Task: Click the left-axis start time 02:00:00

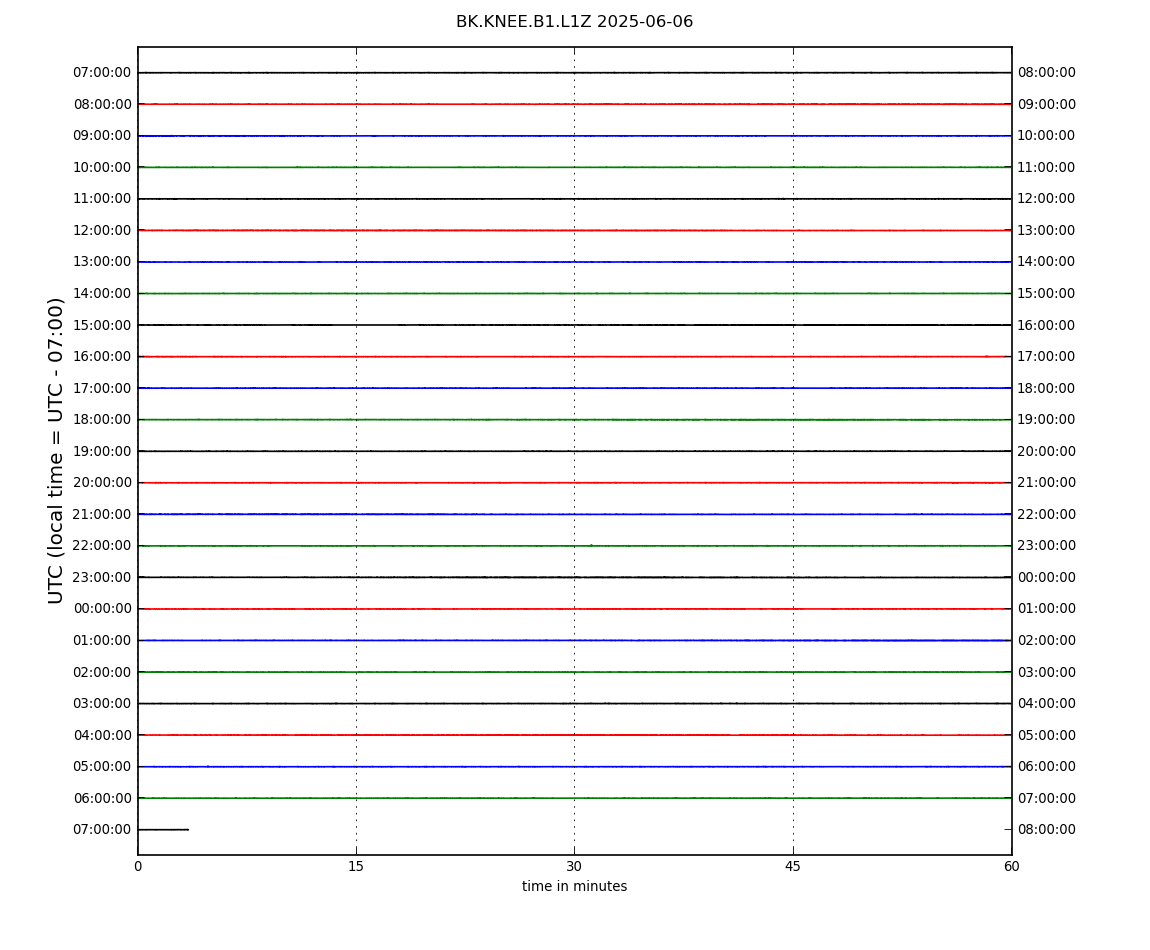Action: pos(103,672)
